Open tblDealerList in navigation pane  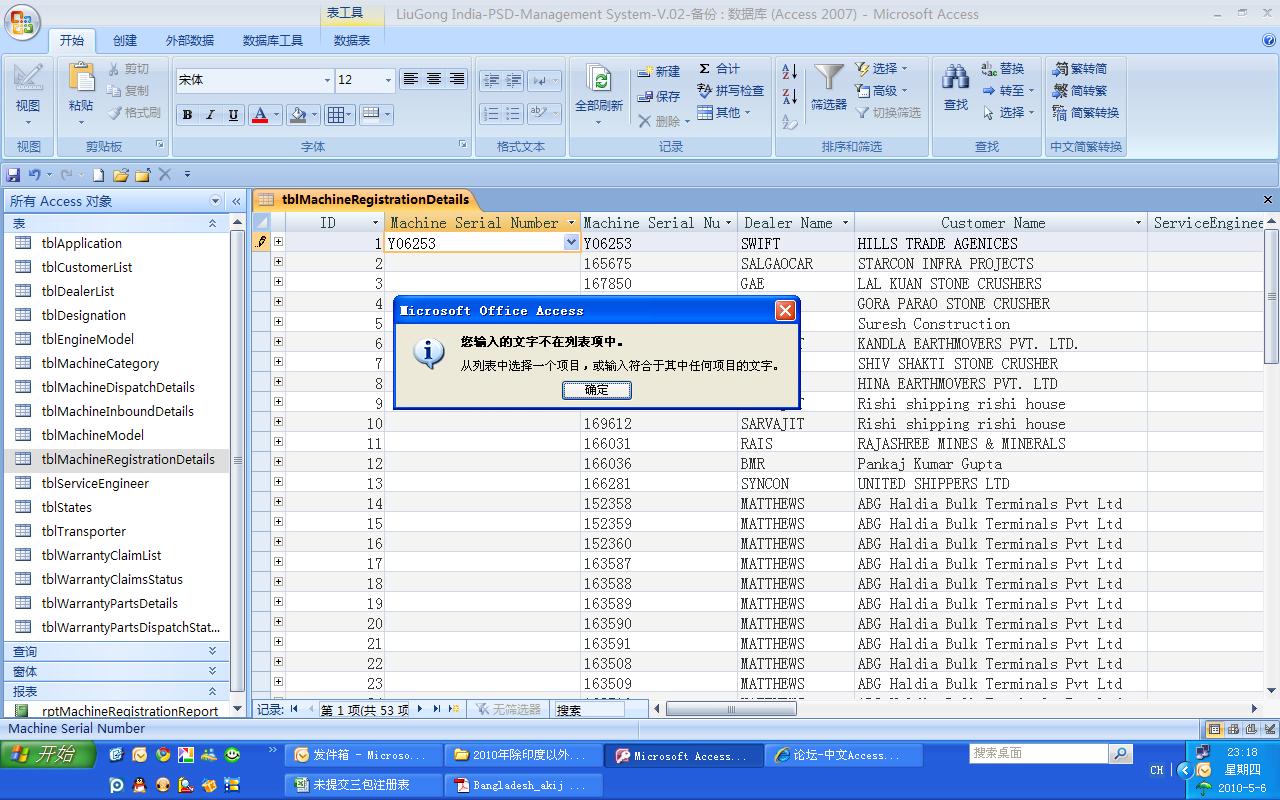tap(78, 291)
